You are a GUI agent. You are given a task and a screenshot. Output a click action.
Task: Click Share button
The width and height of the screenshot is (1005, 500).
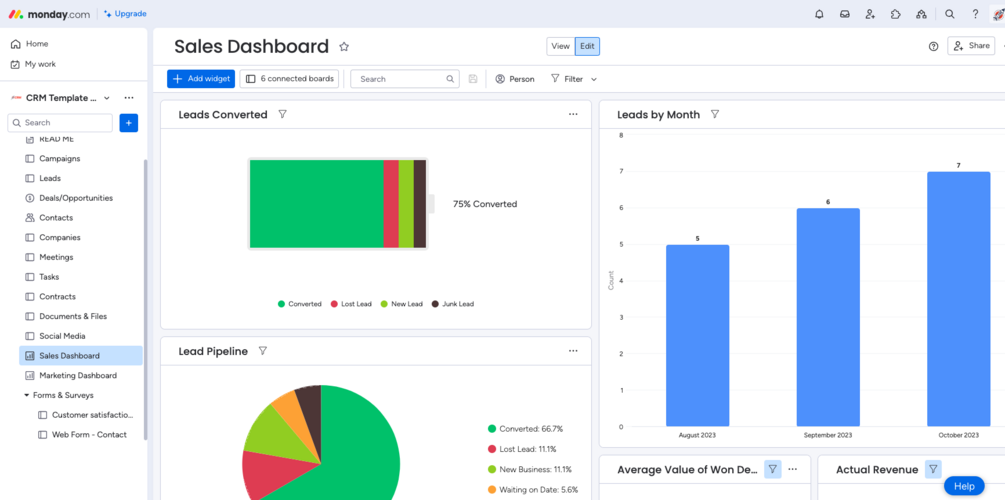971,46
